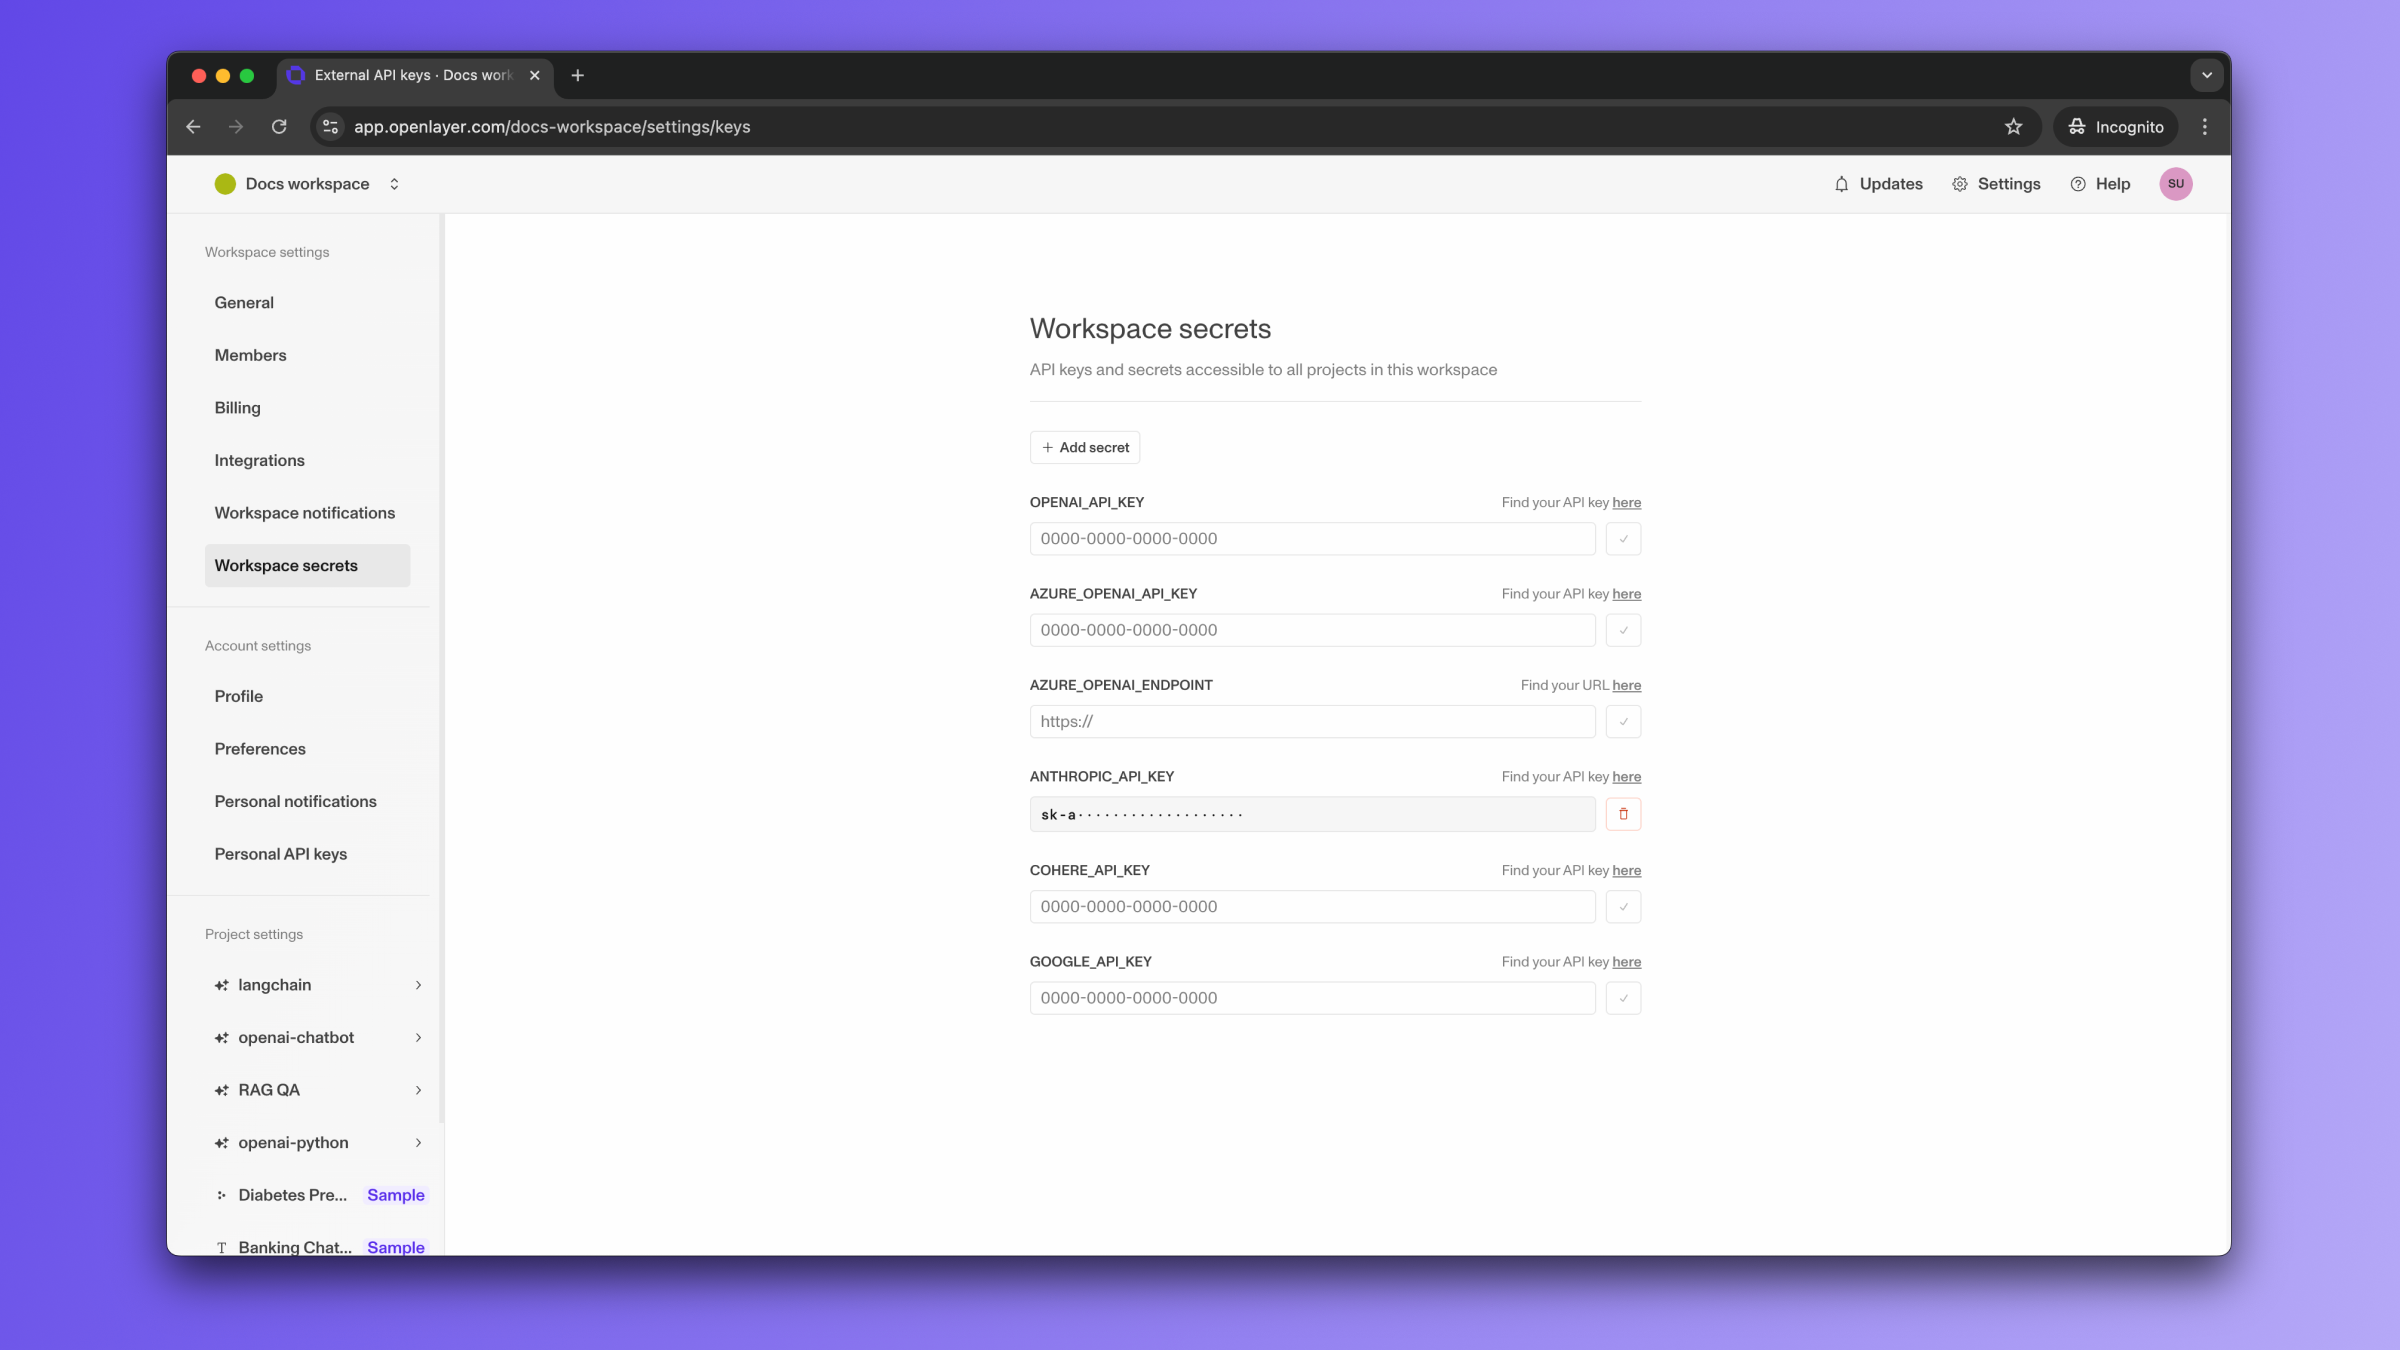Reload the page in browser
The image size is (2400, 1350).
[x=279, y=127]
